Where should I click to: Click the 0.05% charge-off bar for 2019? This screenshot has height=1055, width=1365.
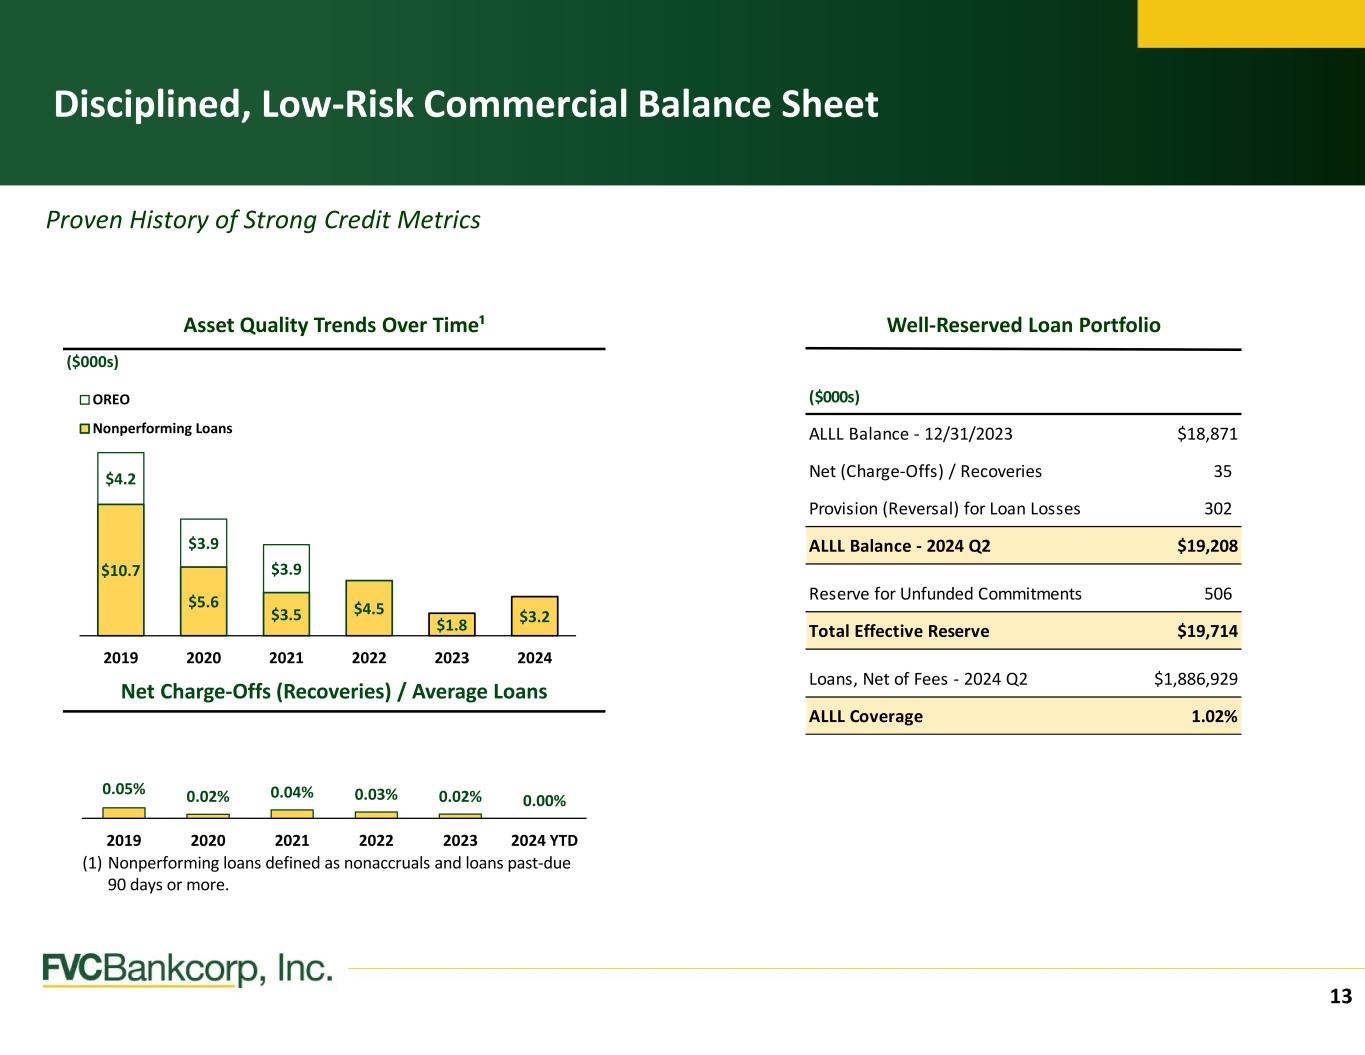(124, 813)
